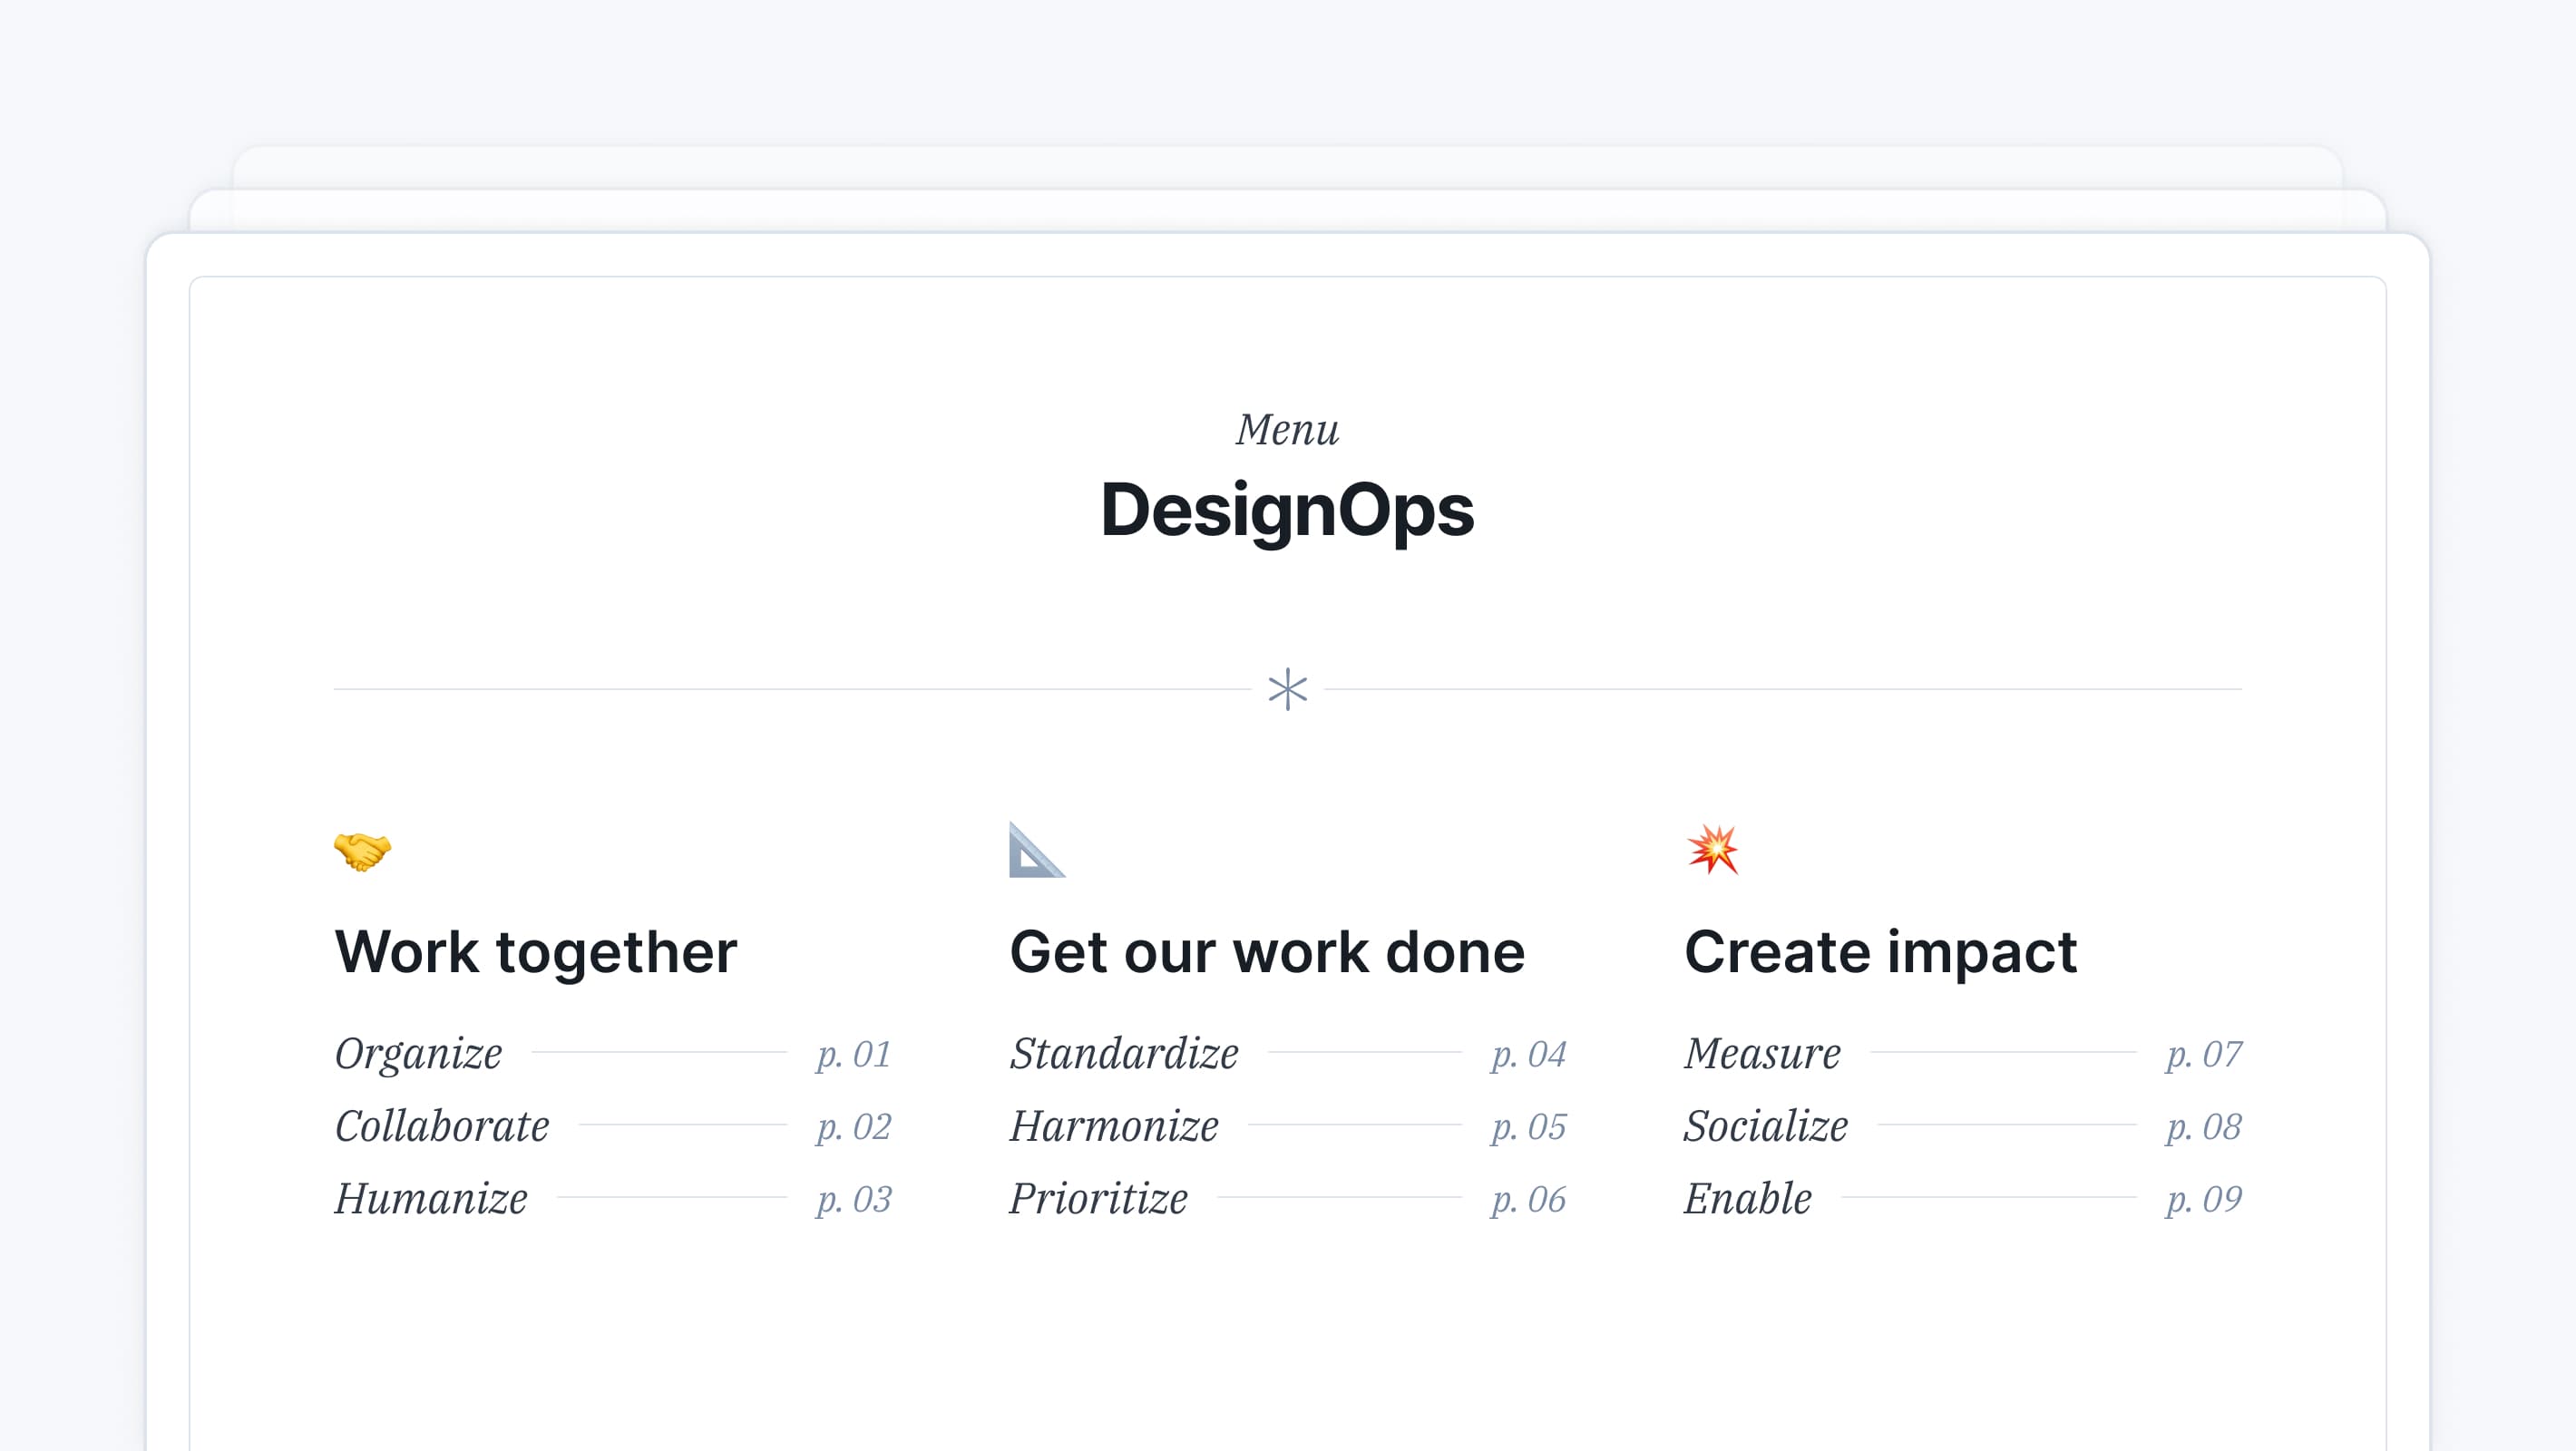Open the Collaborate entry
The width and height of the screenshot is (2576, 1451).
442,1126
